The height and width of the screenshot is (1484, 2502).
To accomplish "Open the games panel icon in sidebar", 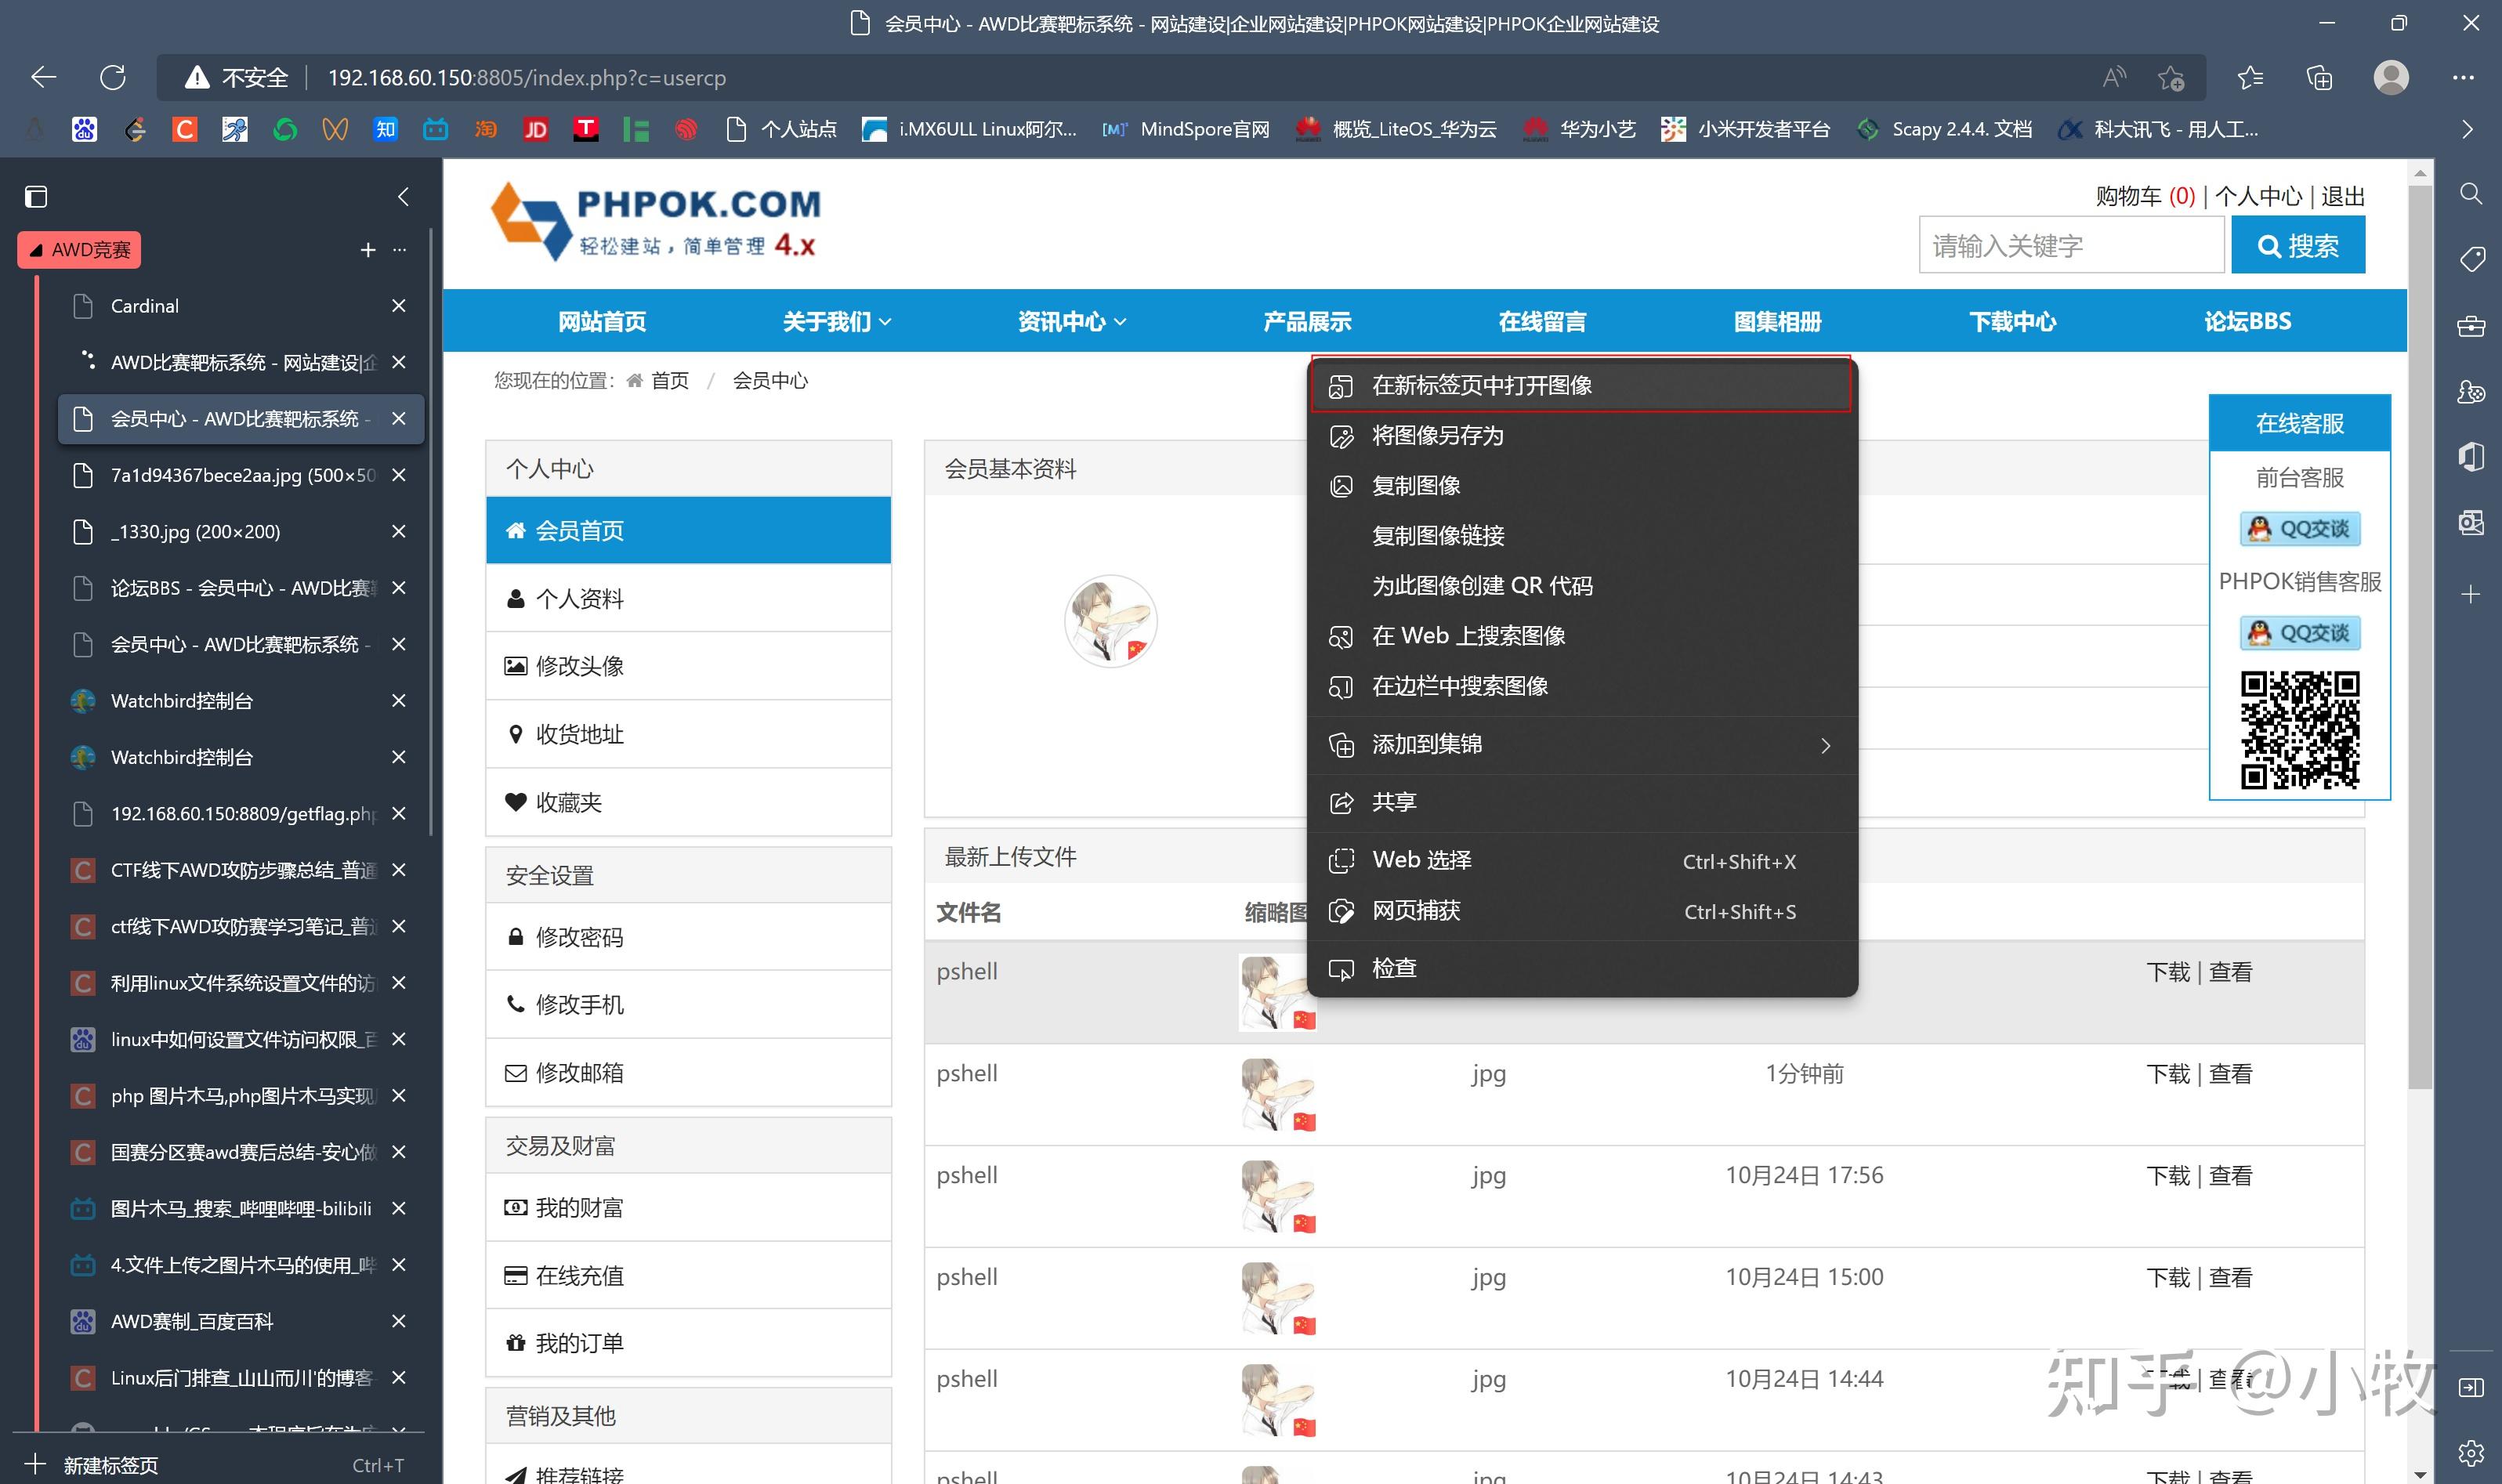I will (2471, 393).
